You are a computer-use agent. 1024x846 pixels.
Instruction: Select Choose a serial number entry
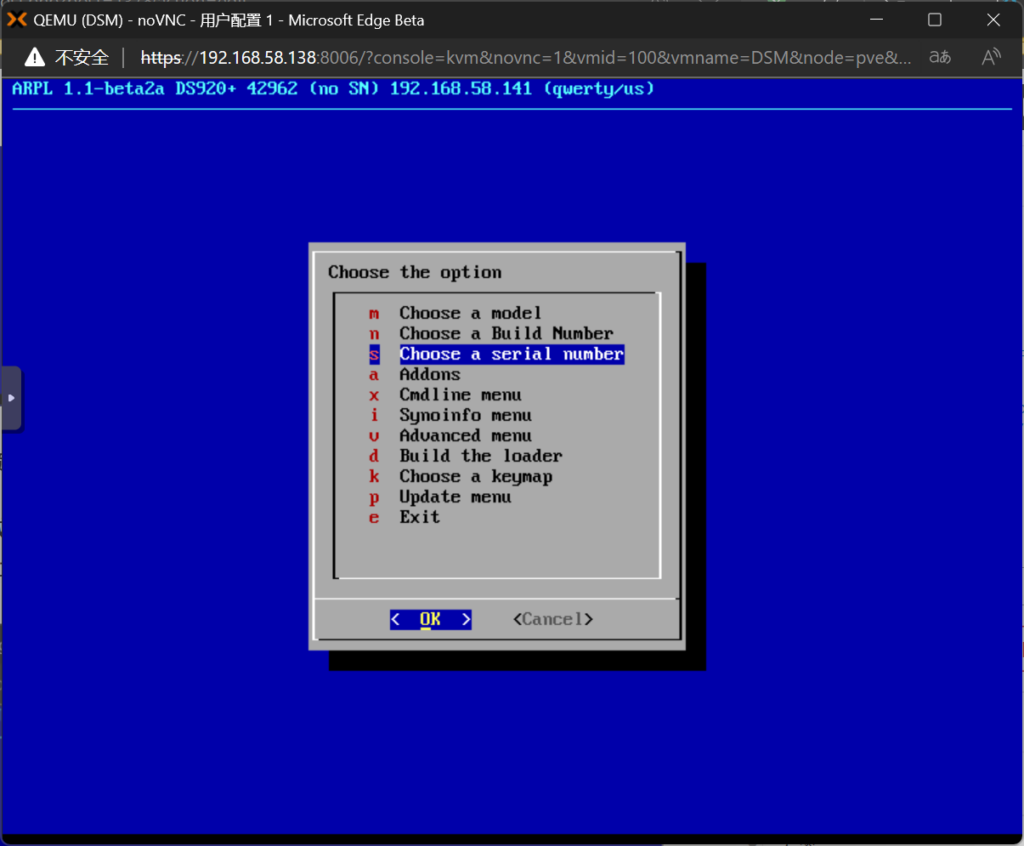pos(511,354)
